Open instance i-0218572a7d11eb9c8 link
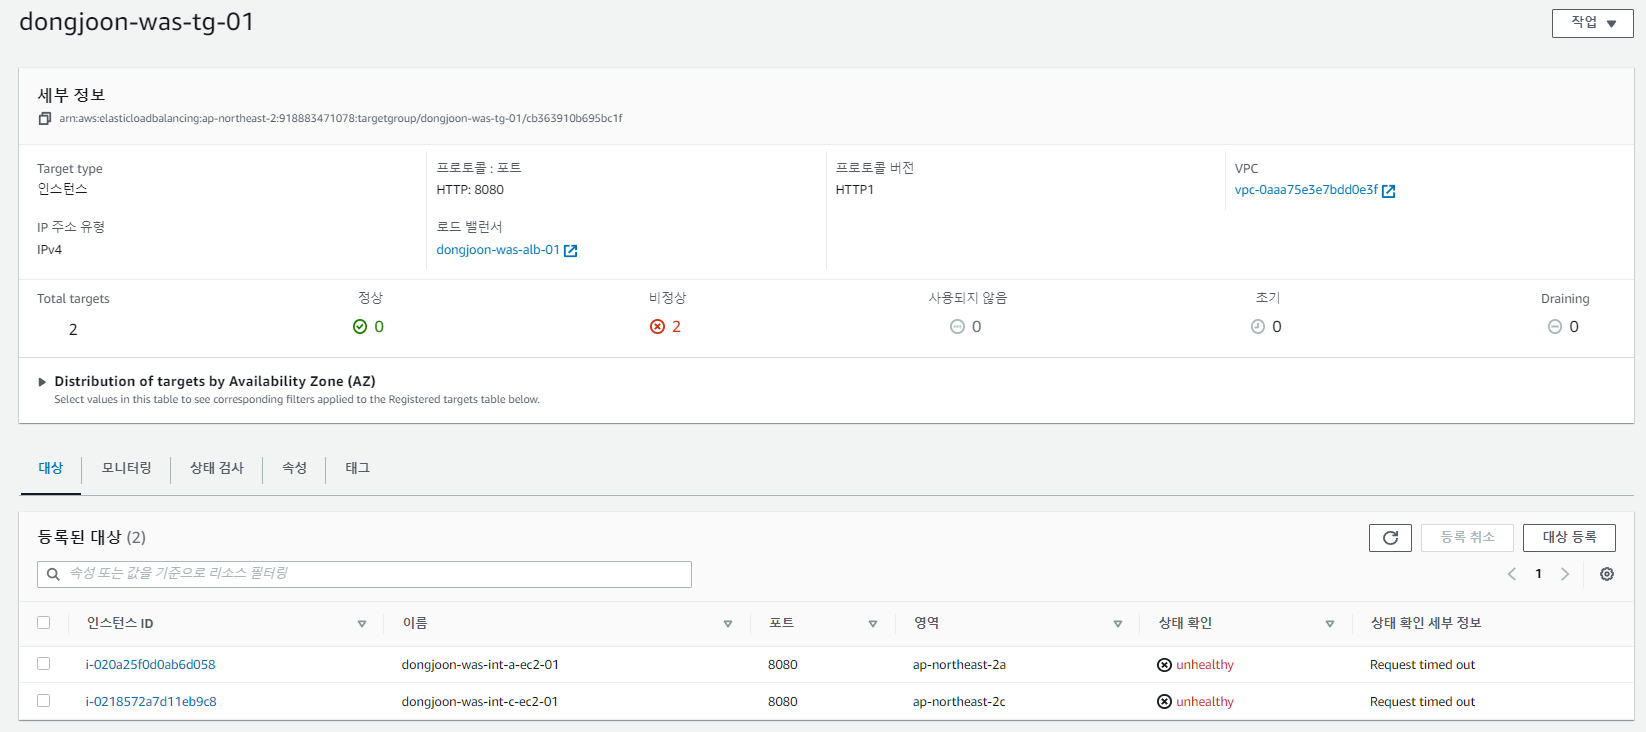Viewport: 1646px width, 732px height. click(151, 702)
